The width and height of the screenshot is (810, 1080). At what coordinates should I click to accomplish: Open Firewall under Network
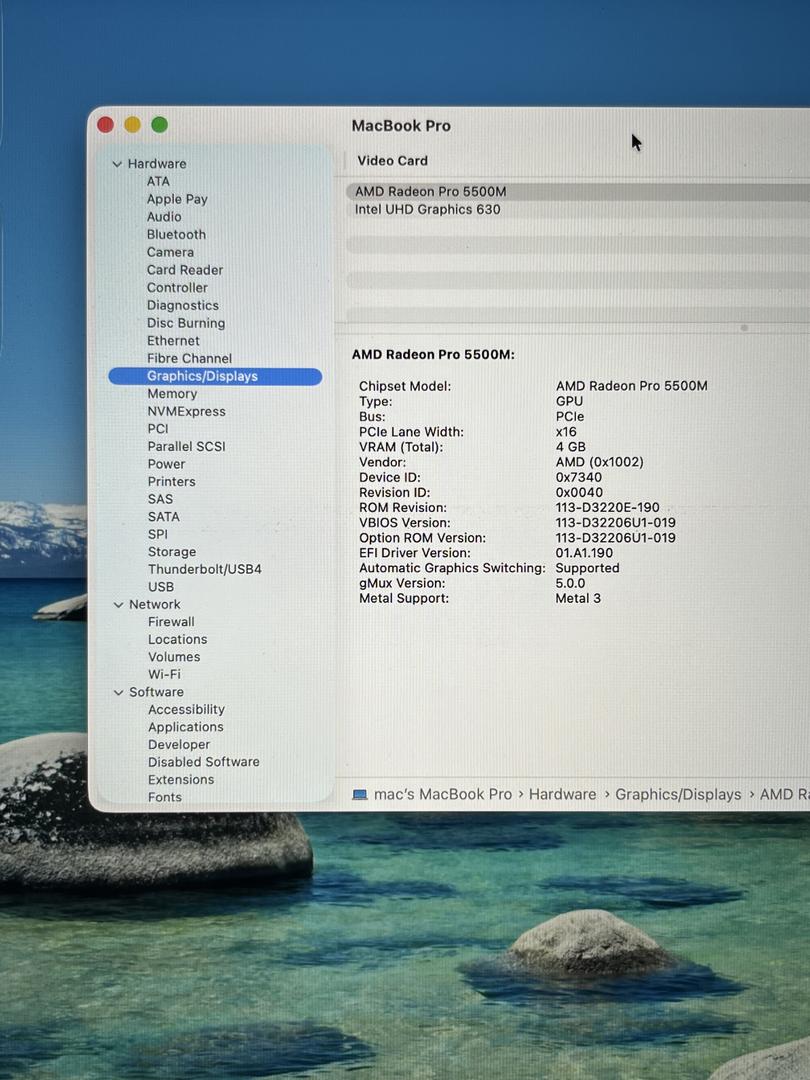[x=171, y=622]
